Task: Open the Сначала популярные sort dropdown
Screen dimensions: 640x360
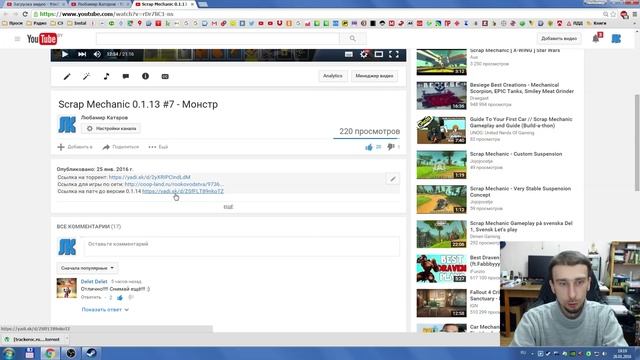Action: coord(87,268)
